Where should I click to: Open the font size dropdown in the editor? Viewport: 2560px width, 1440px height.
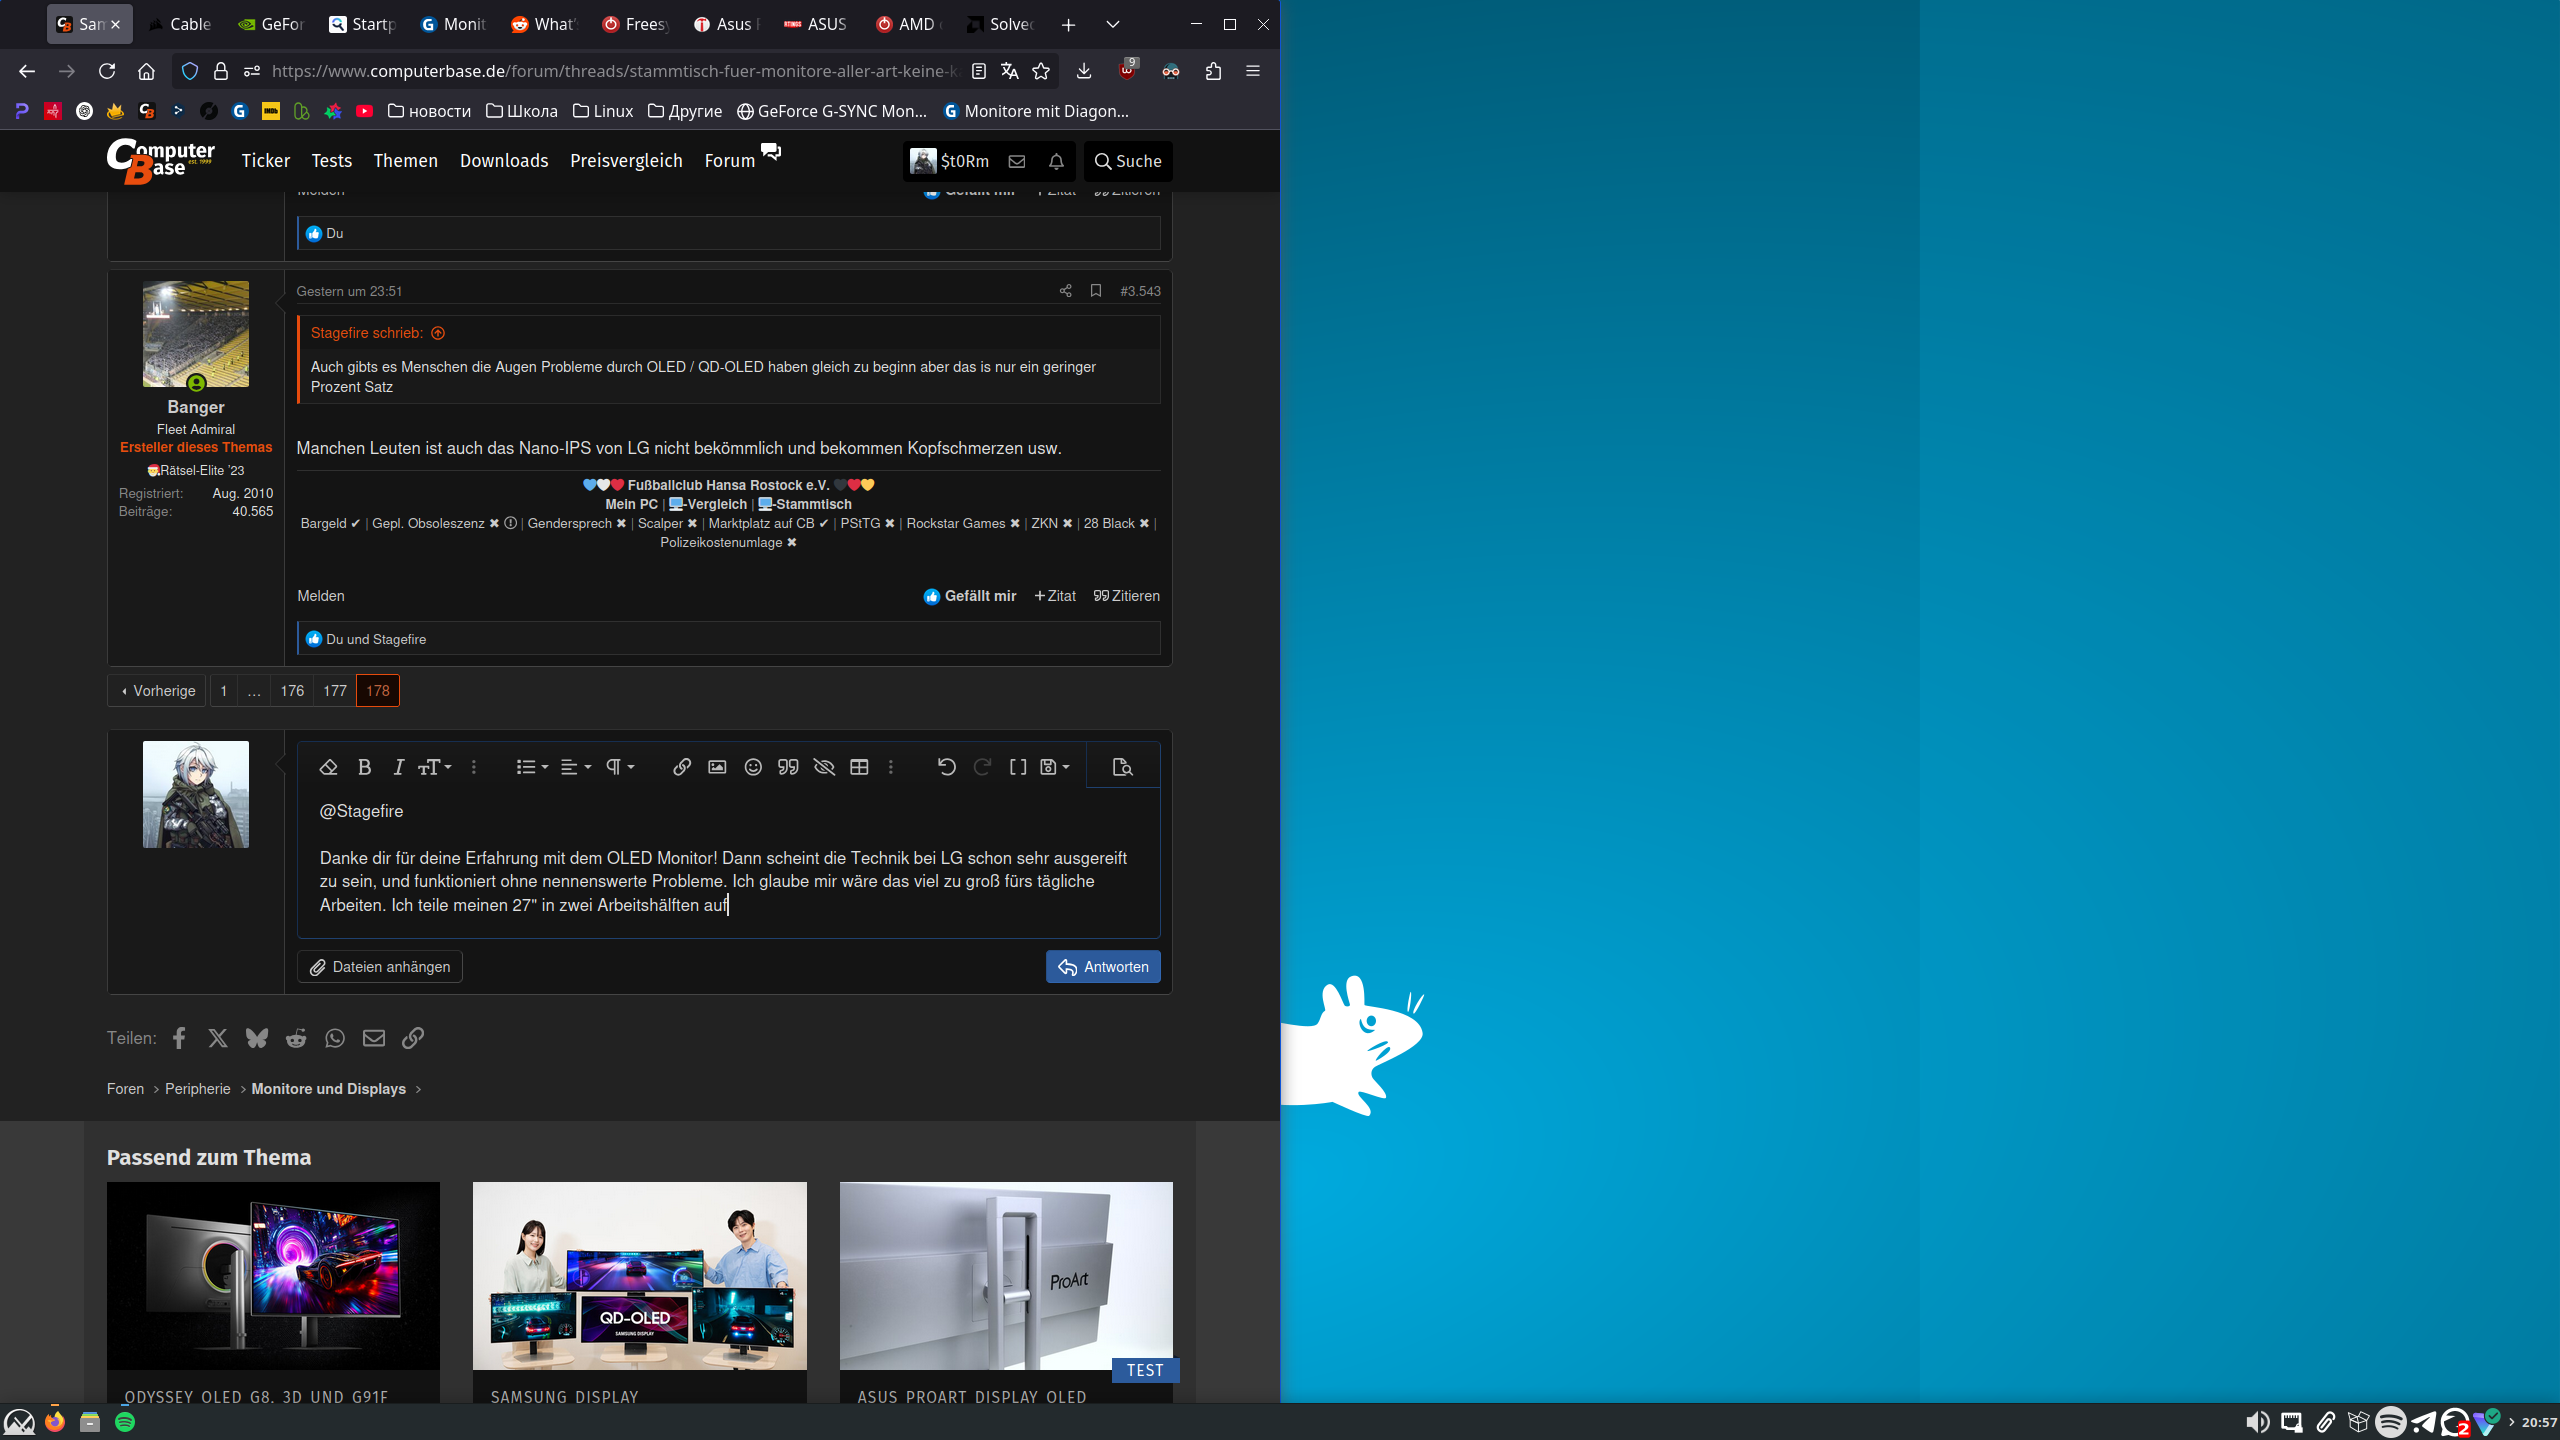tap(434, 767)
